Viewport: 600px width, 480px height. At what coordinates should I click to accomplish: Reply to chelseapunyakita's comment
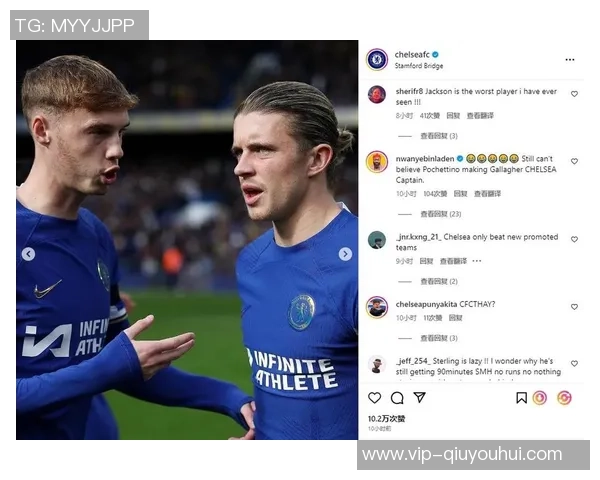(455, 318)
